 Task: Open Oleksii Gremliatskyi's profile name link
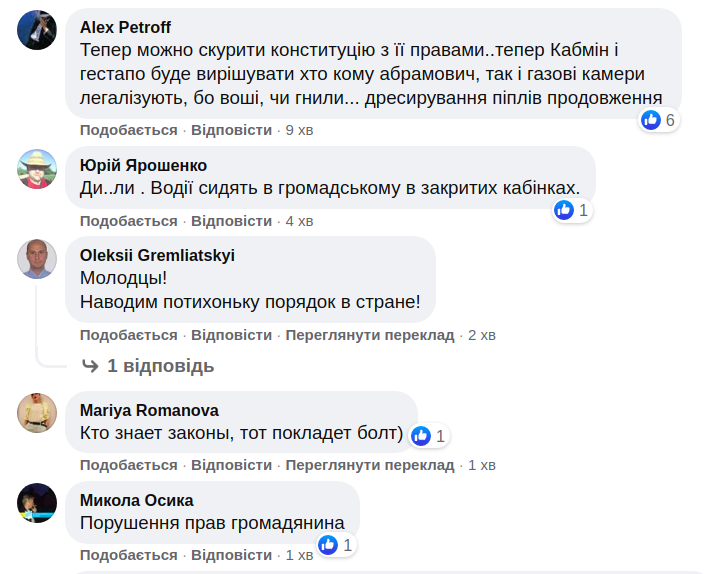coord(157,255)
